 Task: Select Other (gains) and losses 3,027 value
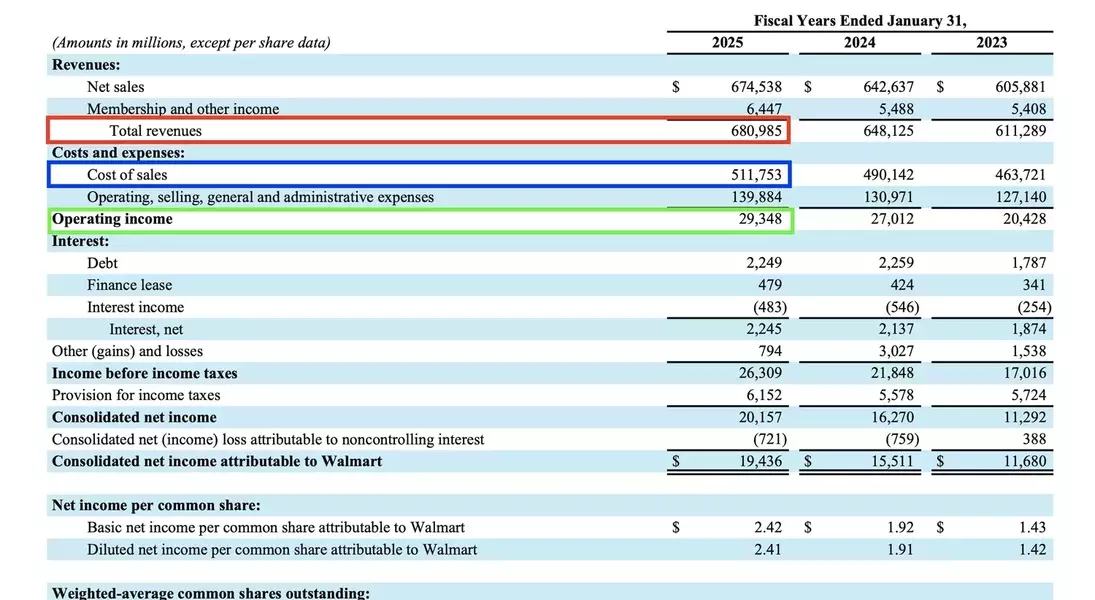[896, 351]
